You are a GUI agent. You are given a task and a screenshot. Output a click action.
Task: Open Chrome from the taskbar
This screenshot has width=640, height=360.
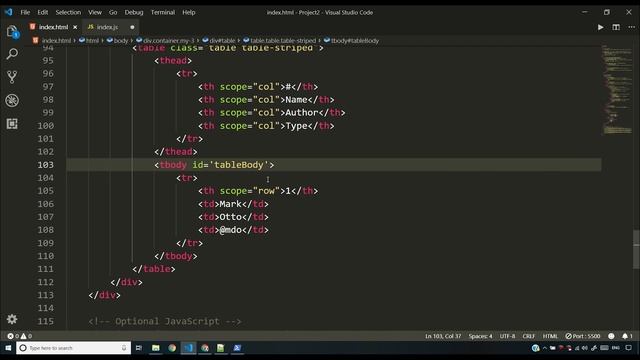point(172,348)
